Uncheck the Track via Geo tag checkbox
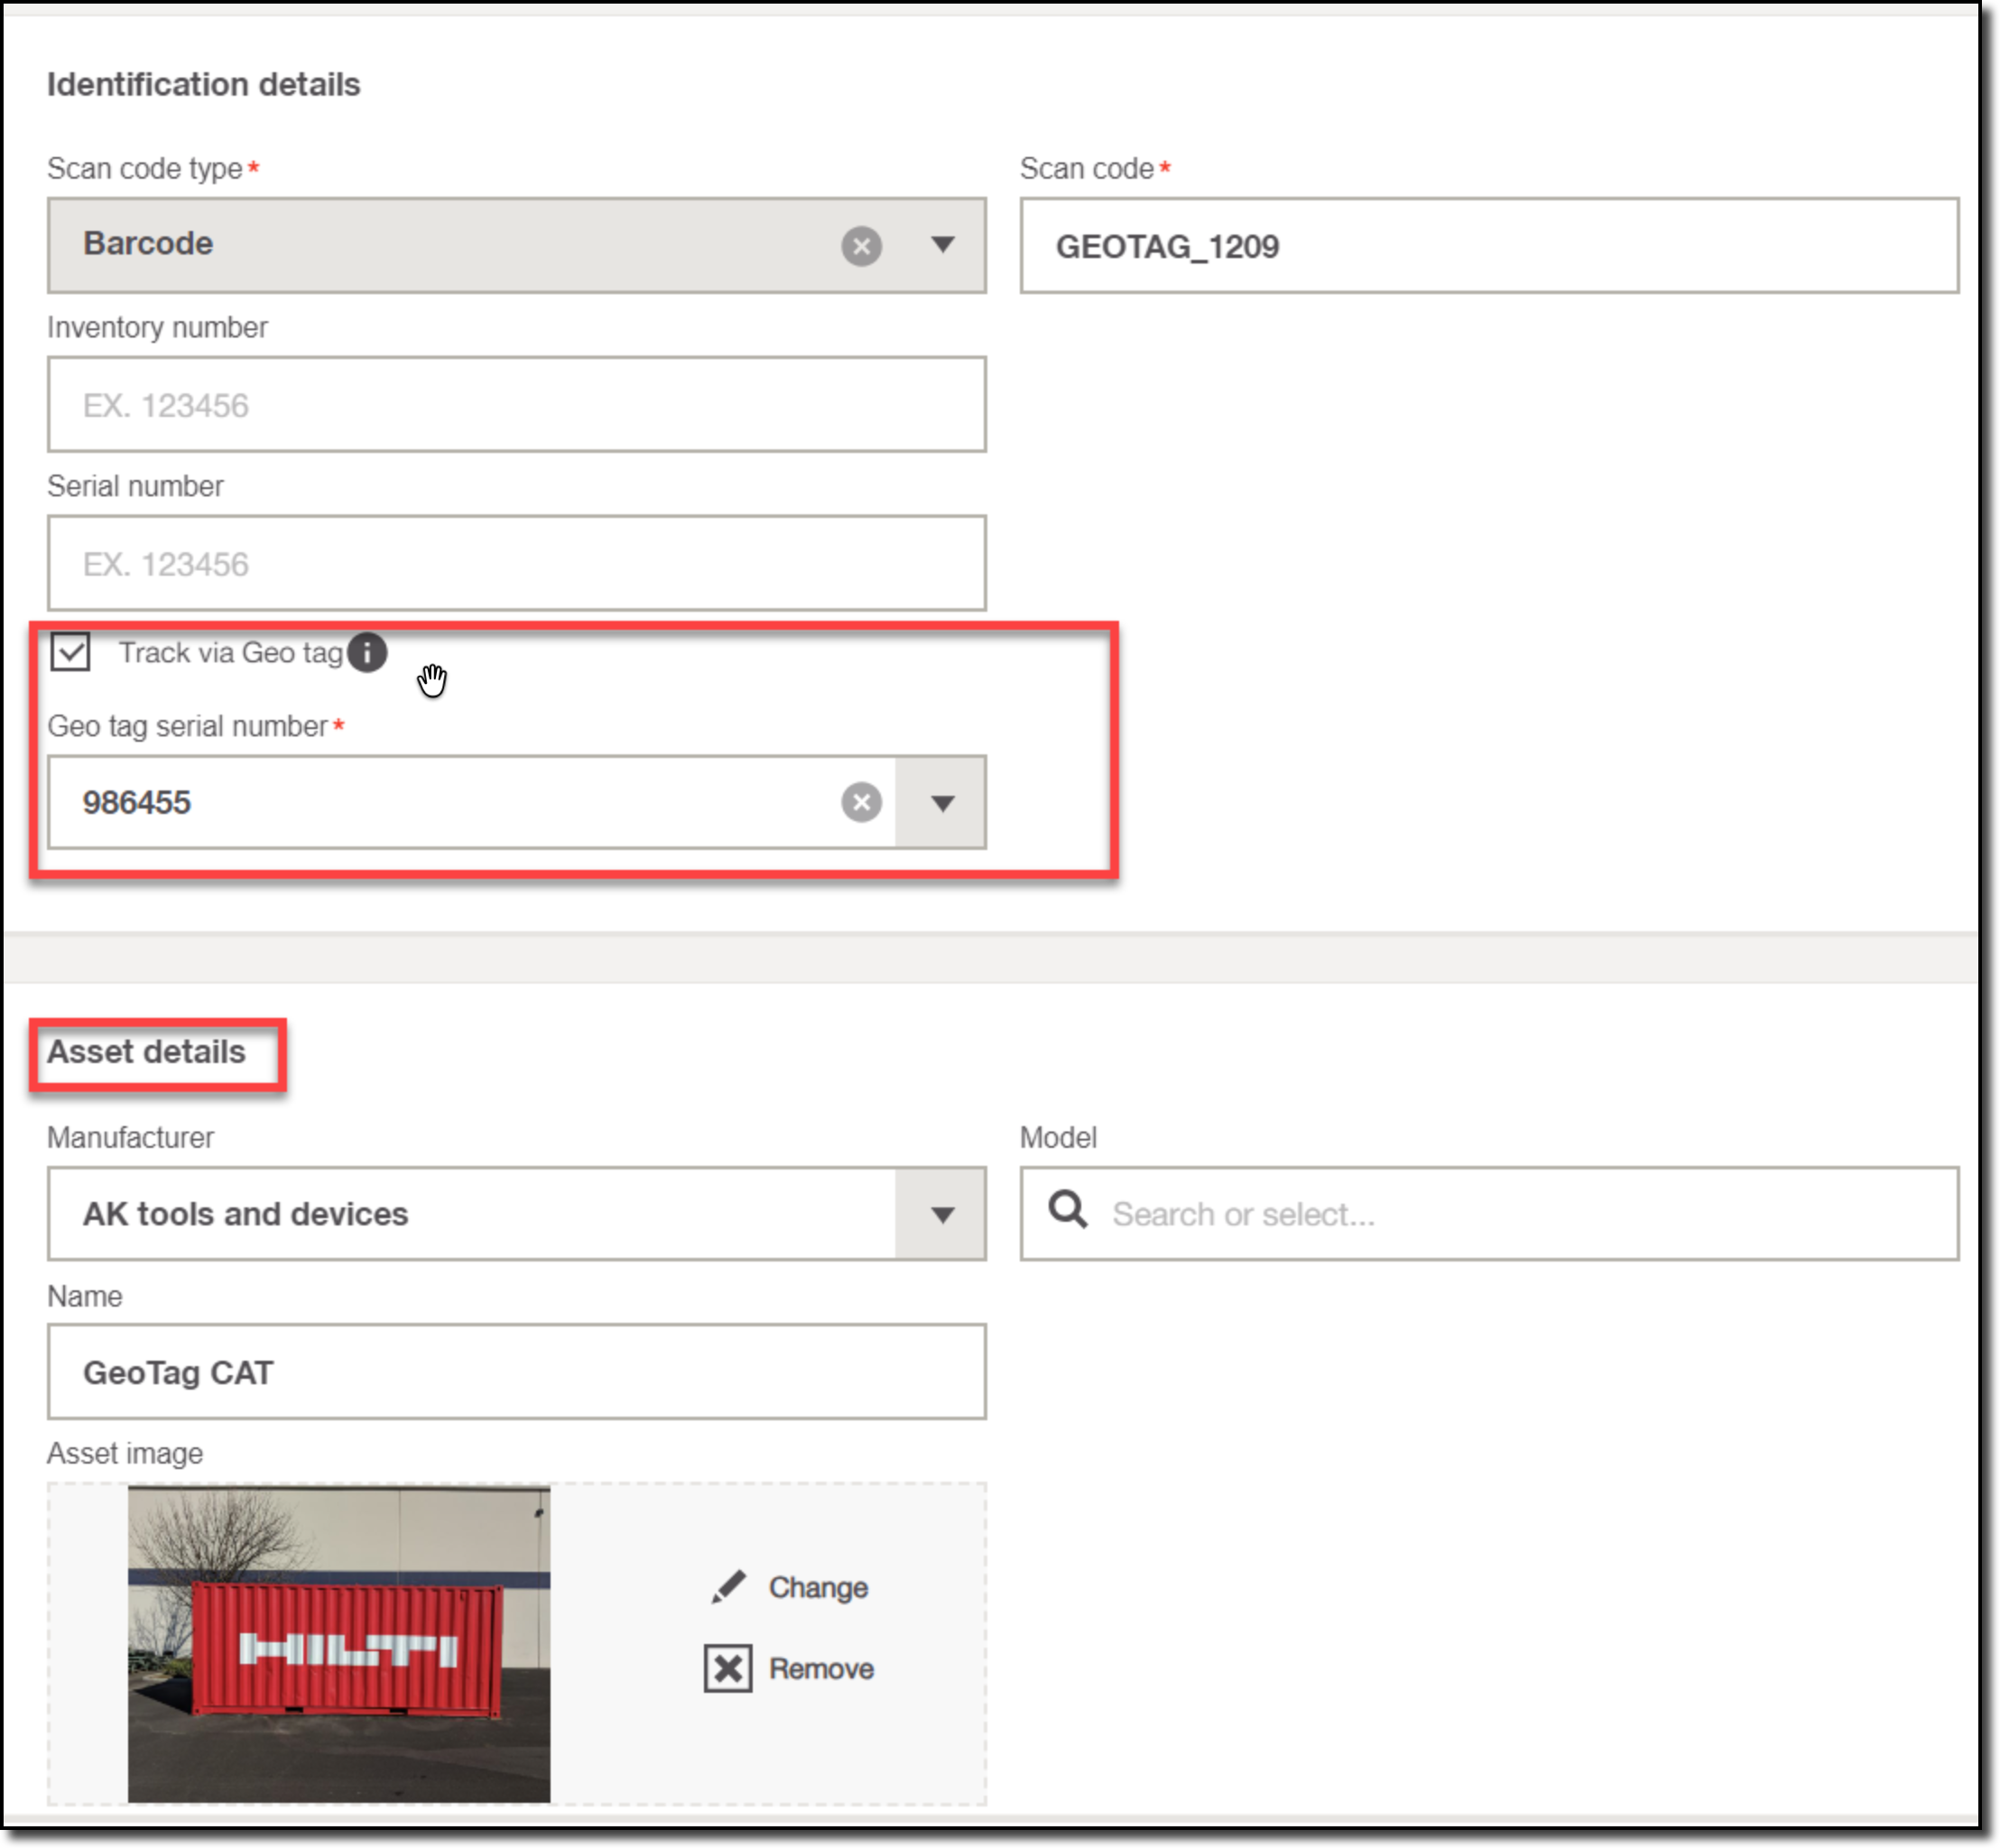Screen dimensions: 2000x1848 [71, 652]
